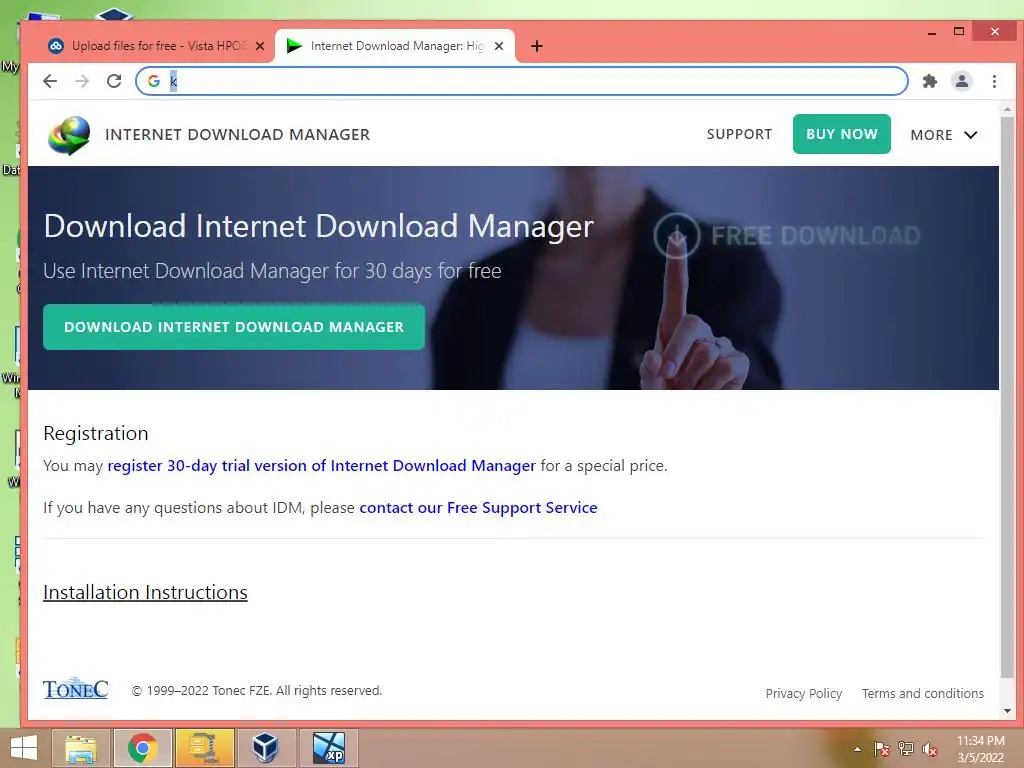Viewport: 1024px width, 768px height.
Task: Click the page vertical scrollbar thumb
Action: 1007,397
